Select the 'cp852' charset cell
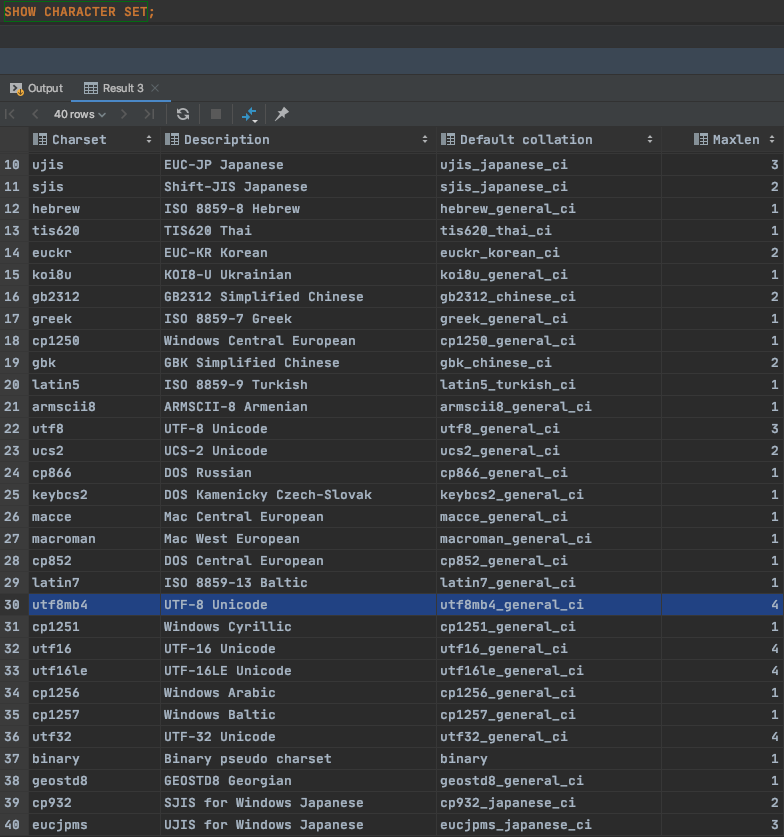784x837 pixels. (x=94, y=560)
